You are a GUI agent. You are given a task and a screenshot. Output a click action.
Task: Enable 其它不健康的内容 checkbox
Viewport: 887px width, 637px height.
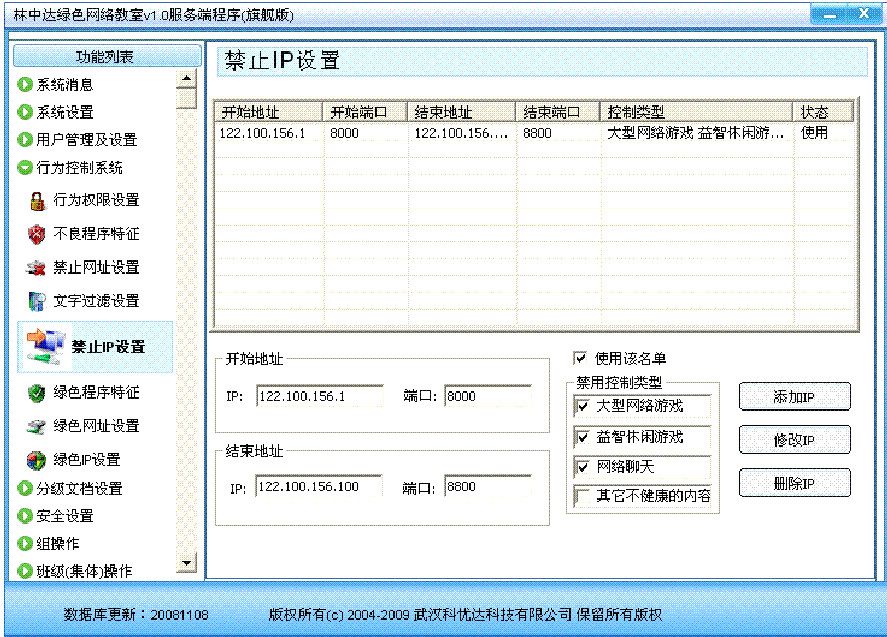click(583, 496)
